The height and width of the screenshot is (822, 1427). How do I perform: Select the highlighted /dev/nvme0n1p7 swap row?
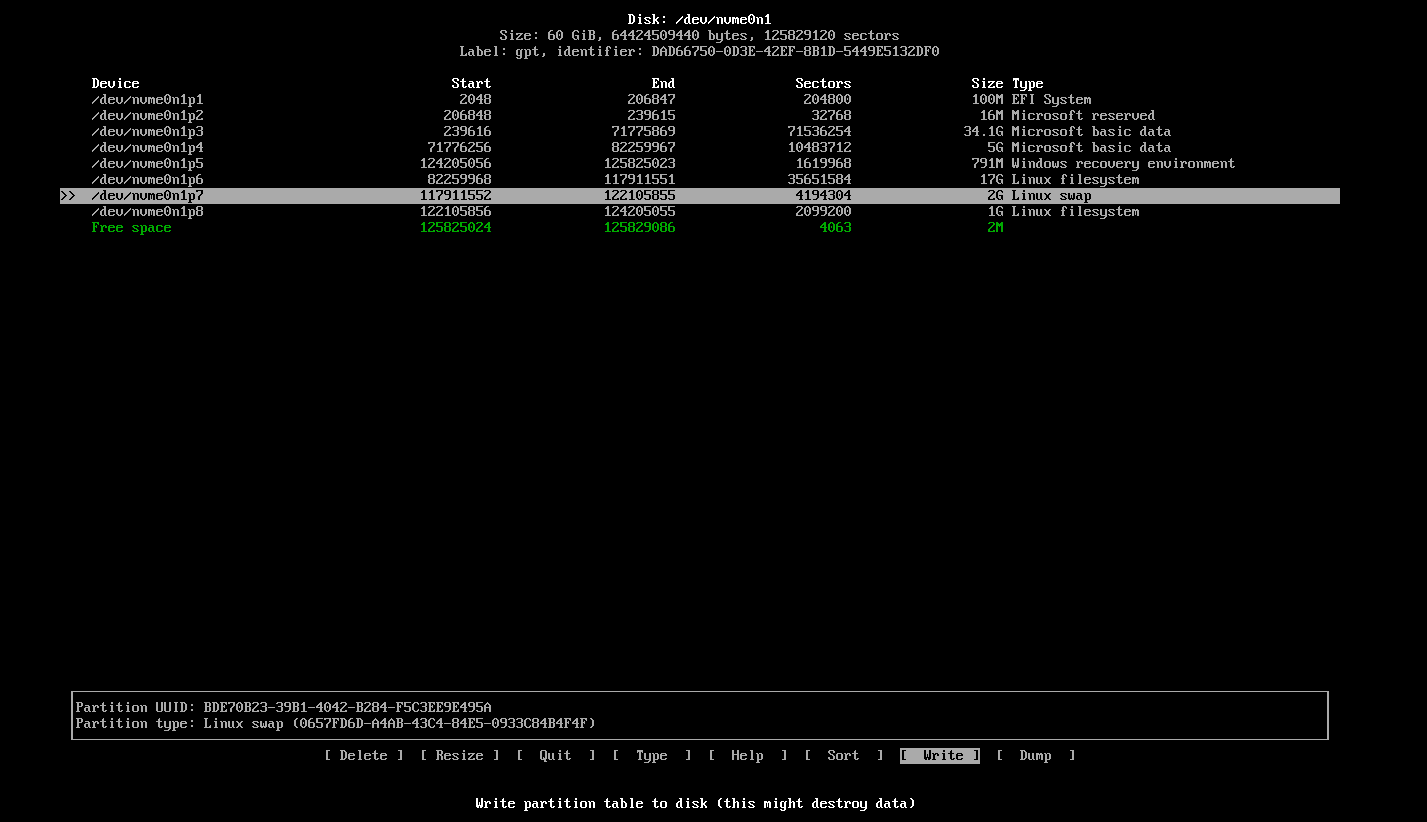700,196
